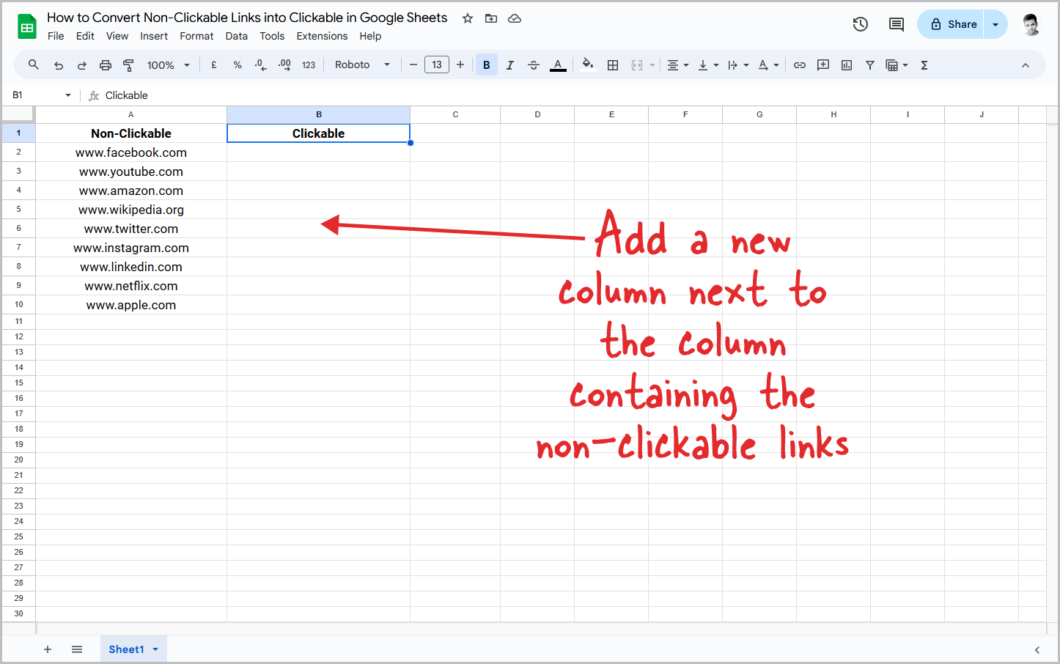Viewport: 1060px width, 664px height.
Task: Open the text color picker
Action: 558,65
